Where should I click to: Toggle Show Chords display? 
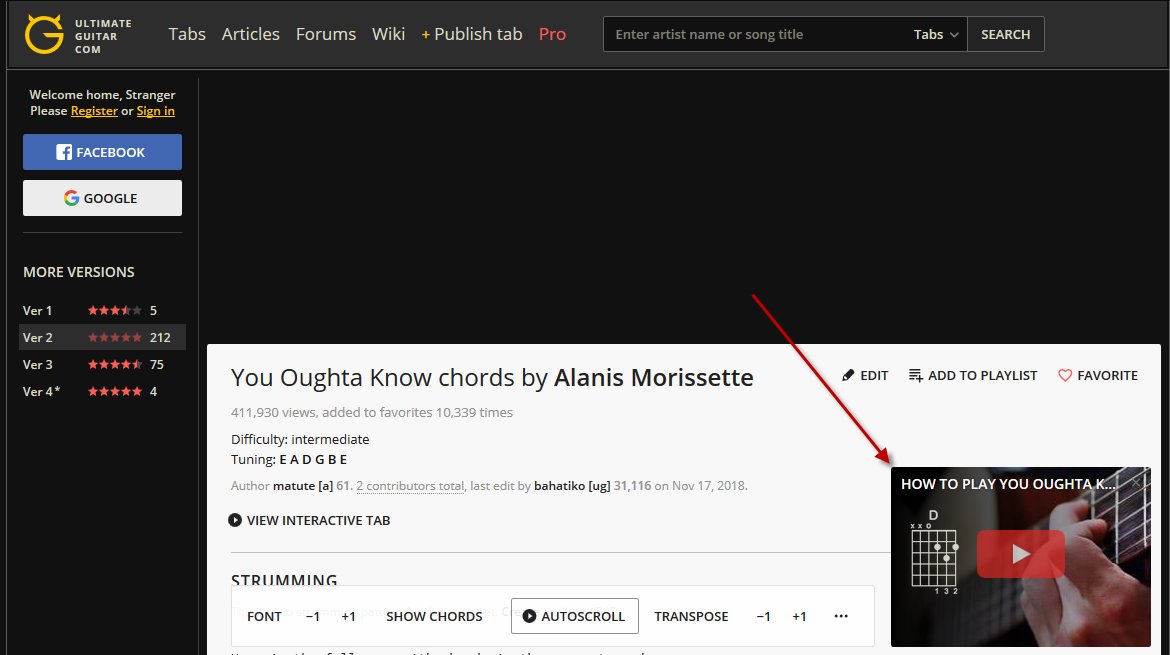435,616
